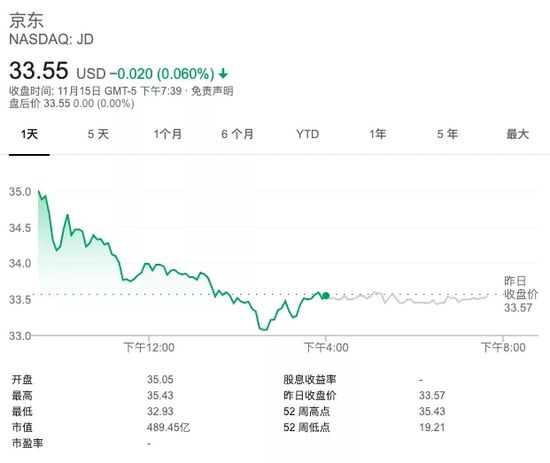The width and height of the screenshot is (550, 463).
Task: Click the 市值 value 489.45亿
Action: pyautogui.click(x=168, y=427)
